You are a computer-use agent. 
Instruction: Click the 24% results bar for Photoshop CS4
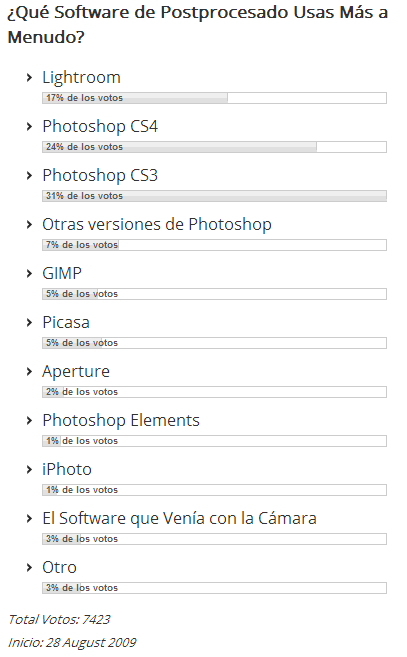[214, 147]
